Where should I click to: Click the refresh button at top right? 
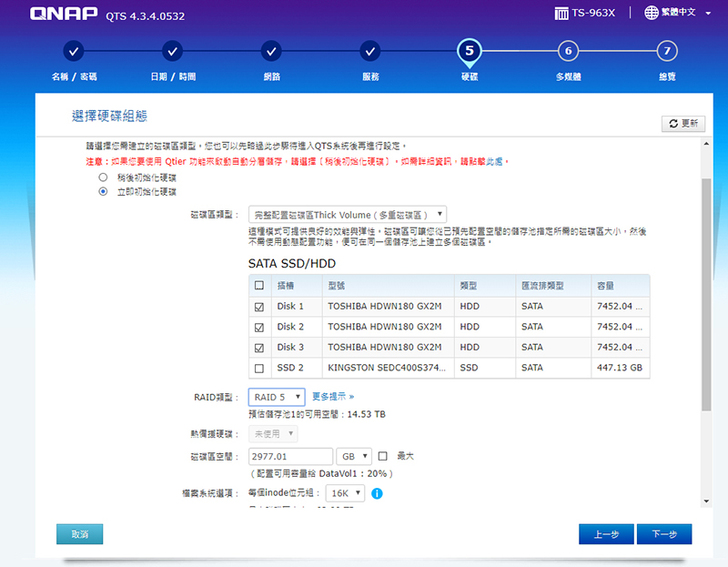683,123
